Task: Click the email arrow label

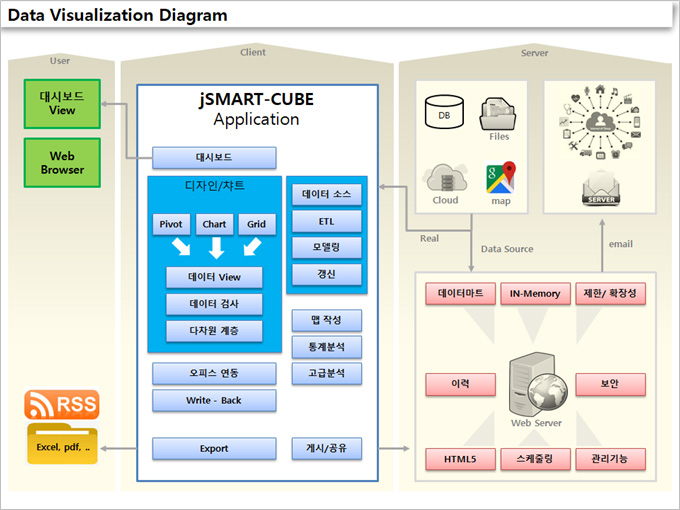Action: (x=621, y=244)
